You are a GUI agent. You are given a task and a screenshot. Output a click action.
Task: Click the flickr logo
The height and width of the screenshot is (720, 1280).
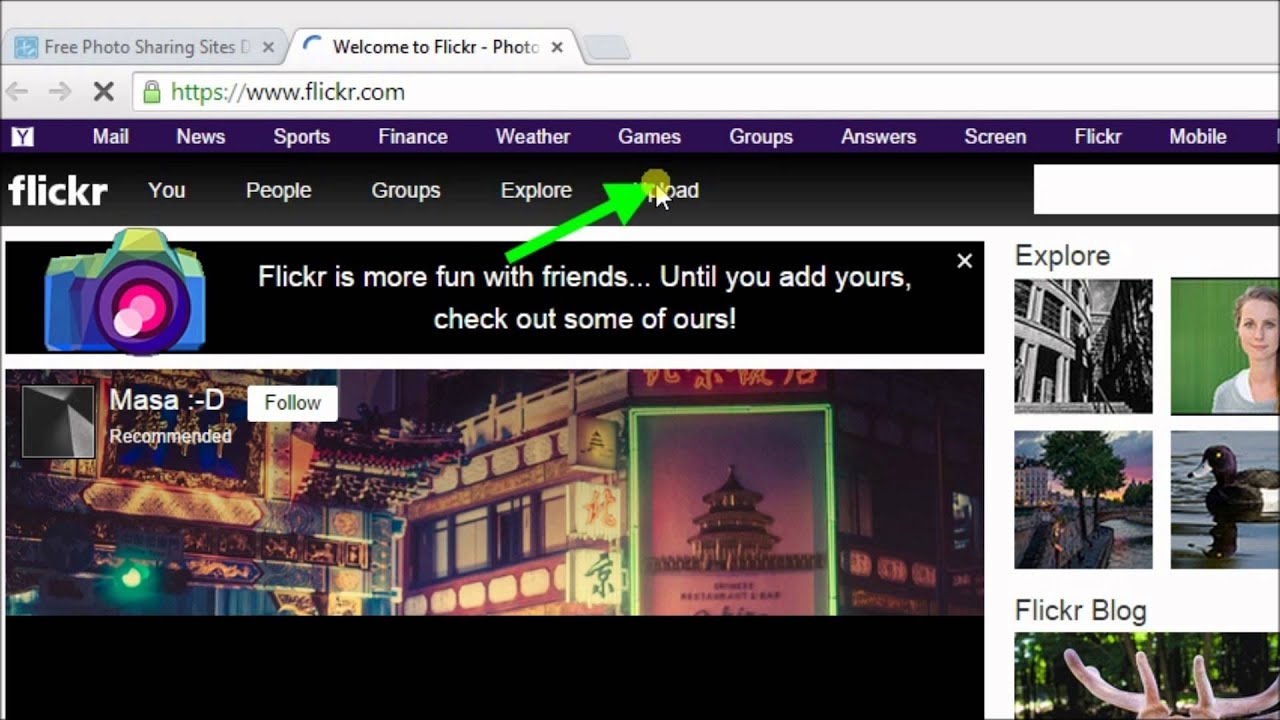(x=58, y=190)
